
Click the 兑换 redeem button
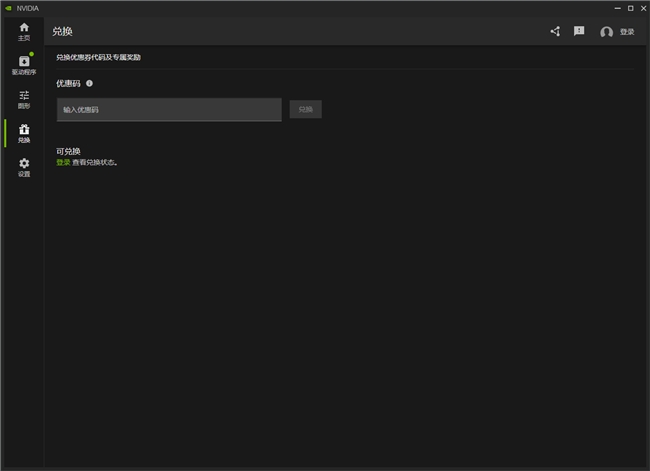(306, 109)
